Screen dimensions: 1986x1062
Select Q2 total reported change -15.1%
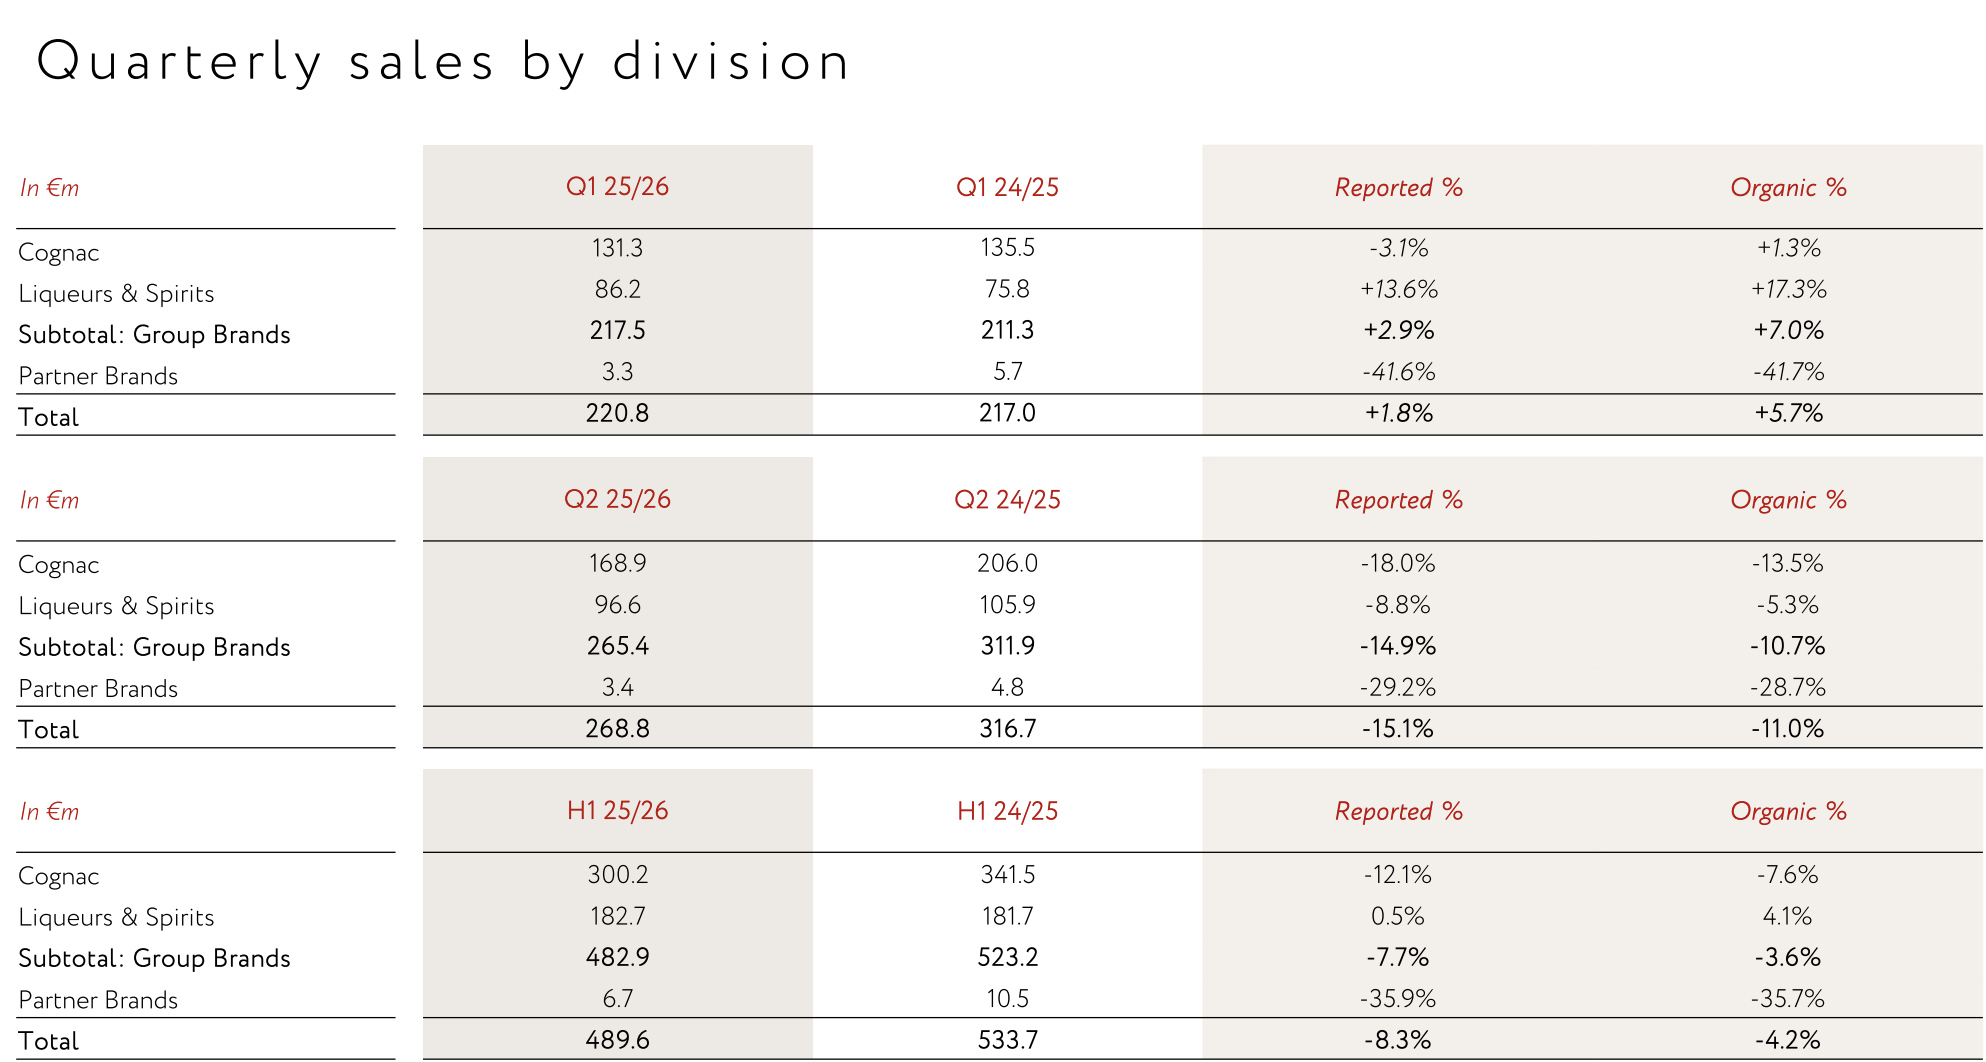coord(1397,729)
